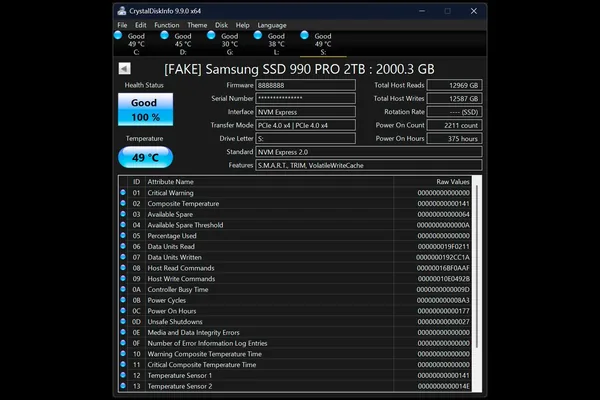Open the Edit menu
This screenshot has height=400, width=600.
click(x=140, y=25)
